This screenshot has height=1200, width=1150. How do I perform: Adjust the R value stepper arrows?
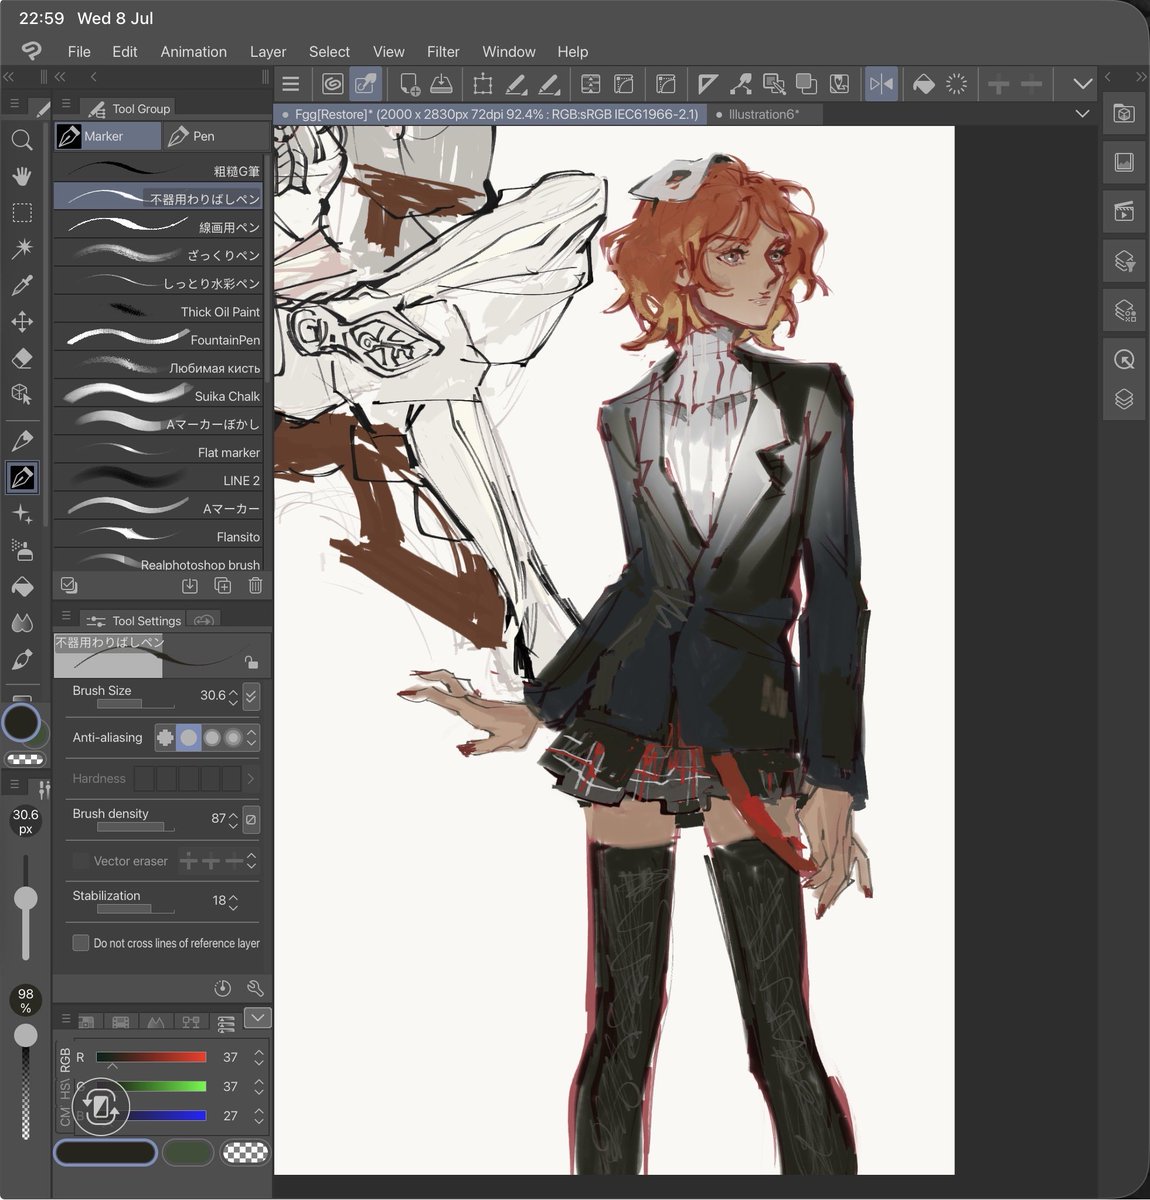259,1057
